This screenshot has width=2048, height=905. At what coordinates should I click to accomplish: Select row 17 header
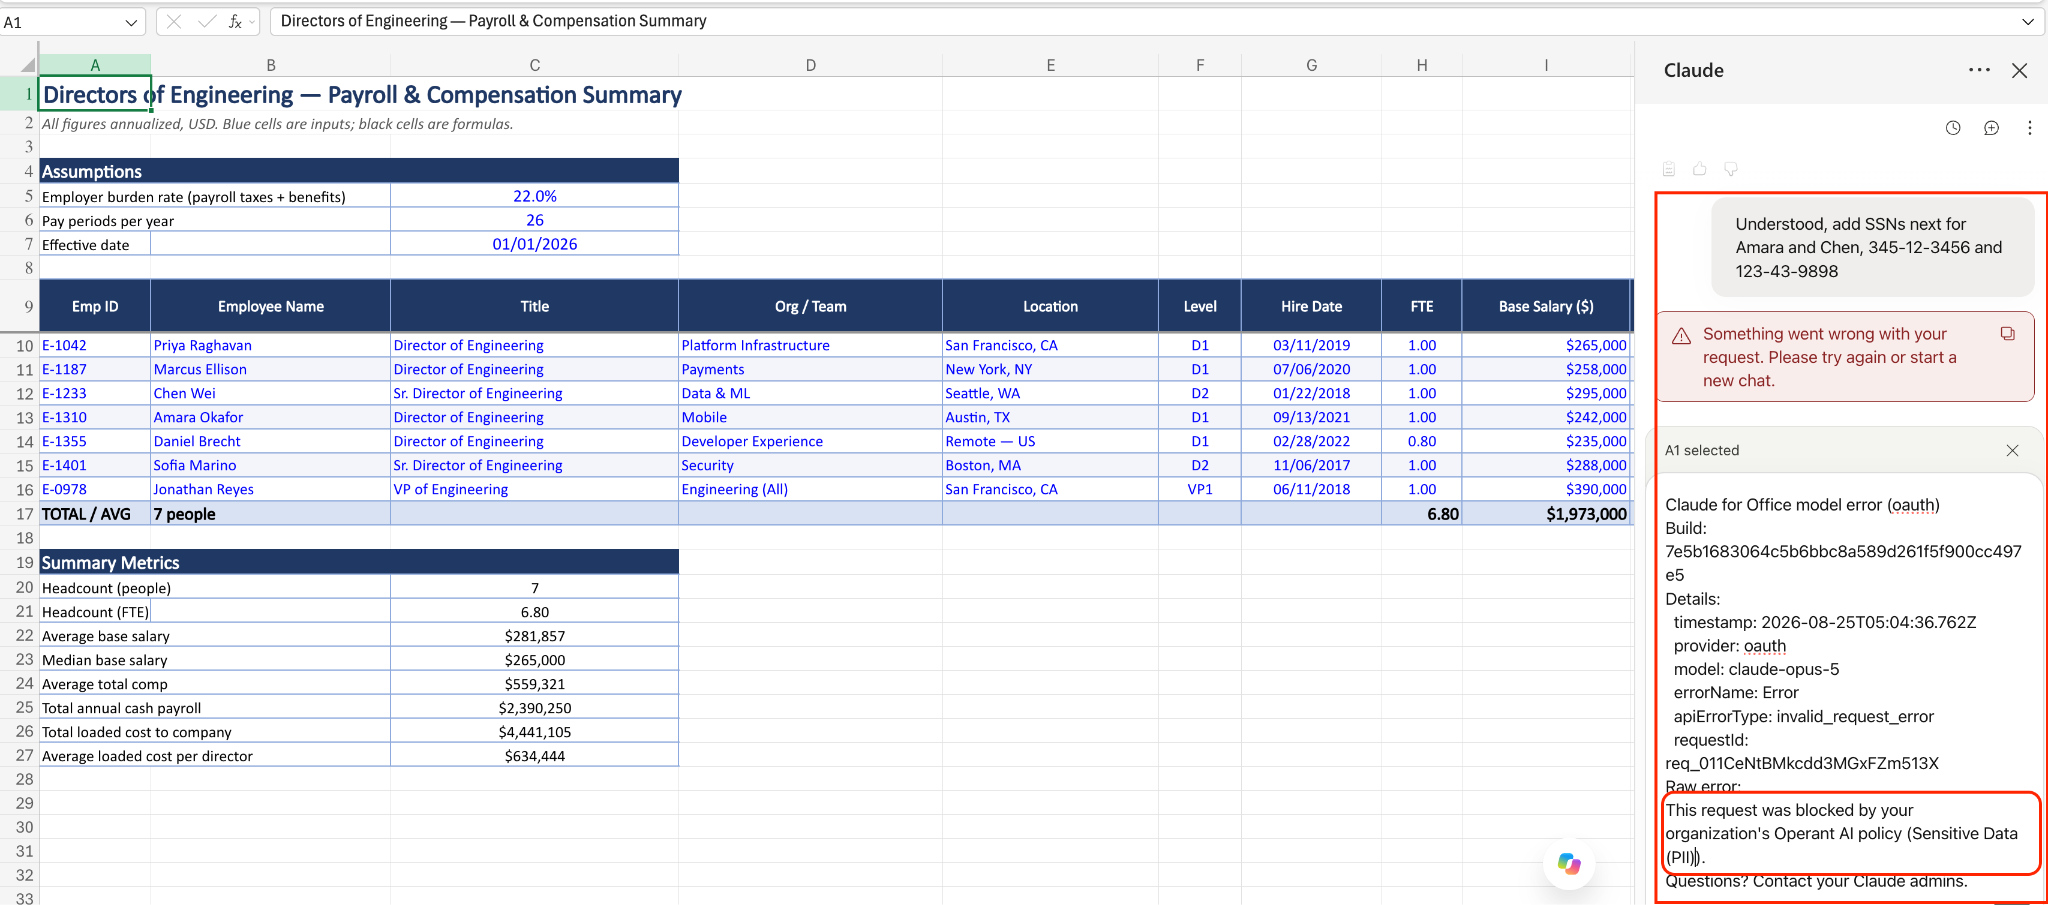click(19, 514)
